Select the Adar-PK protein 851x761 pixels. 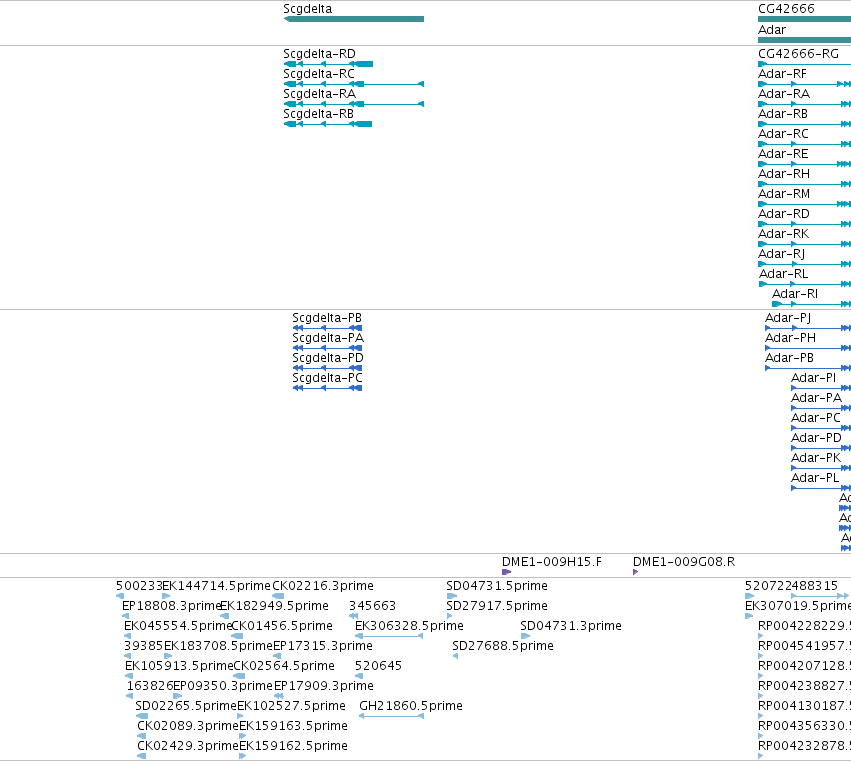pos(816,459)
